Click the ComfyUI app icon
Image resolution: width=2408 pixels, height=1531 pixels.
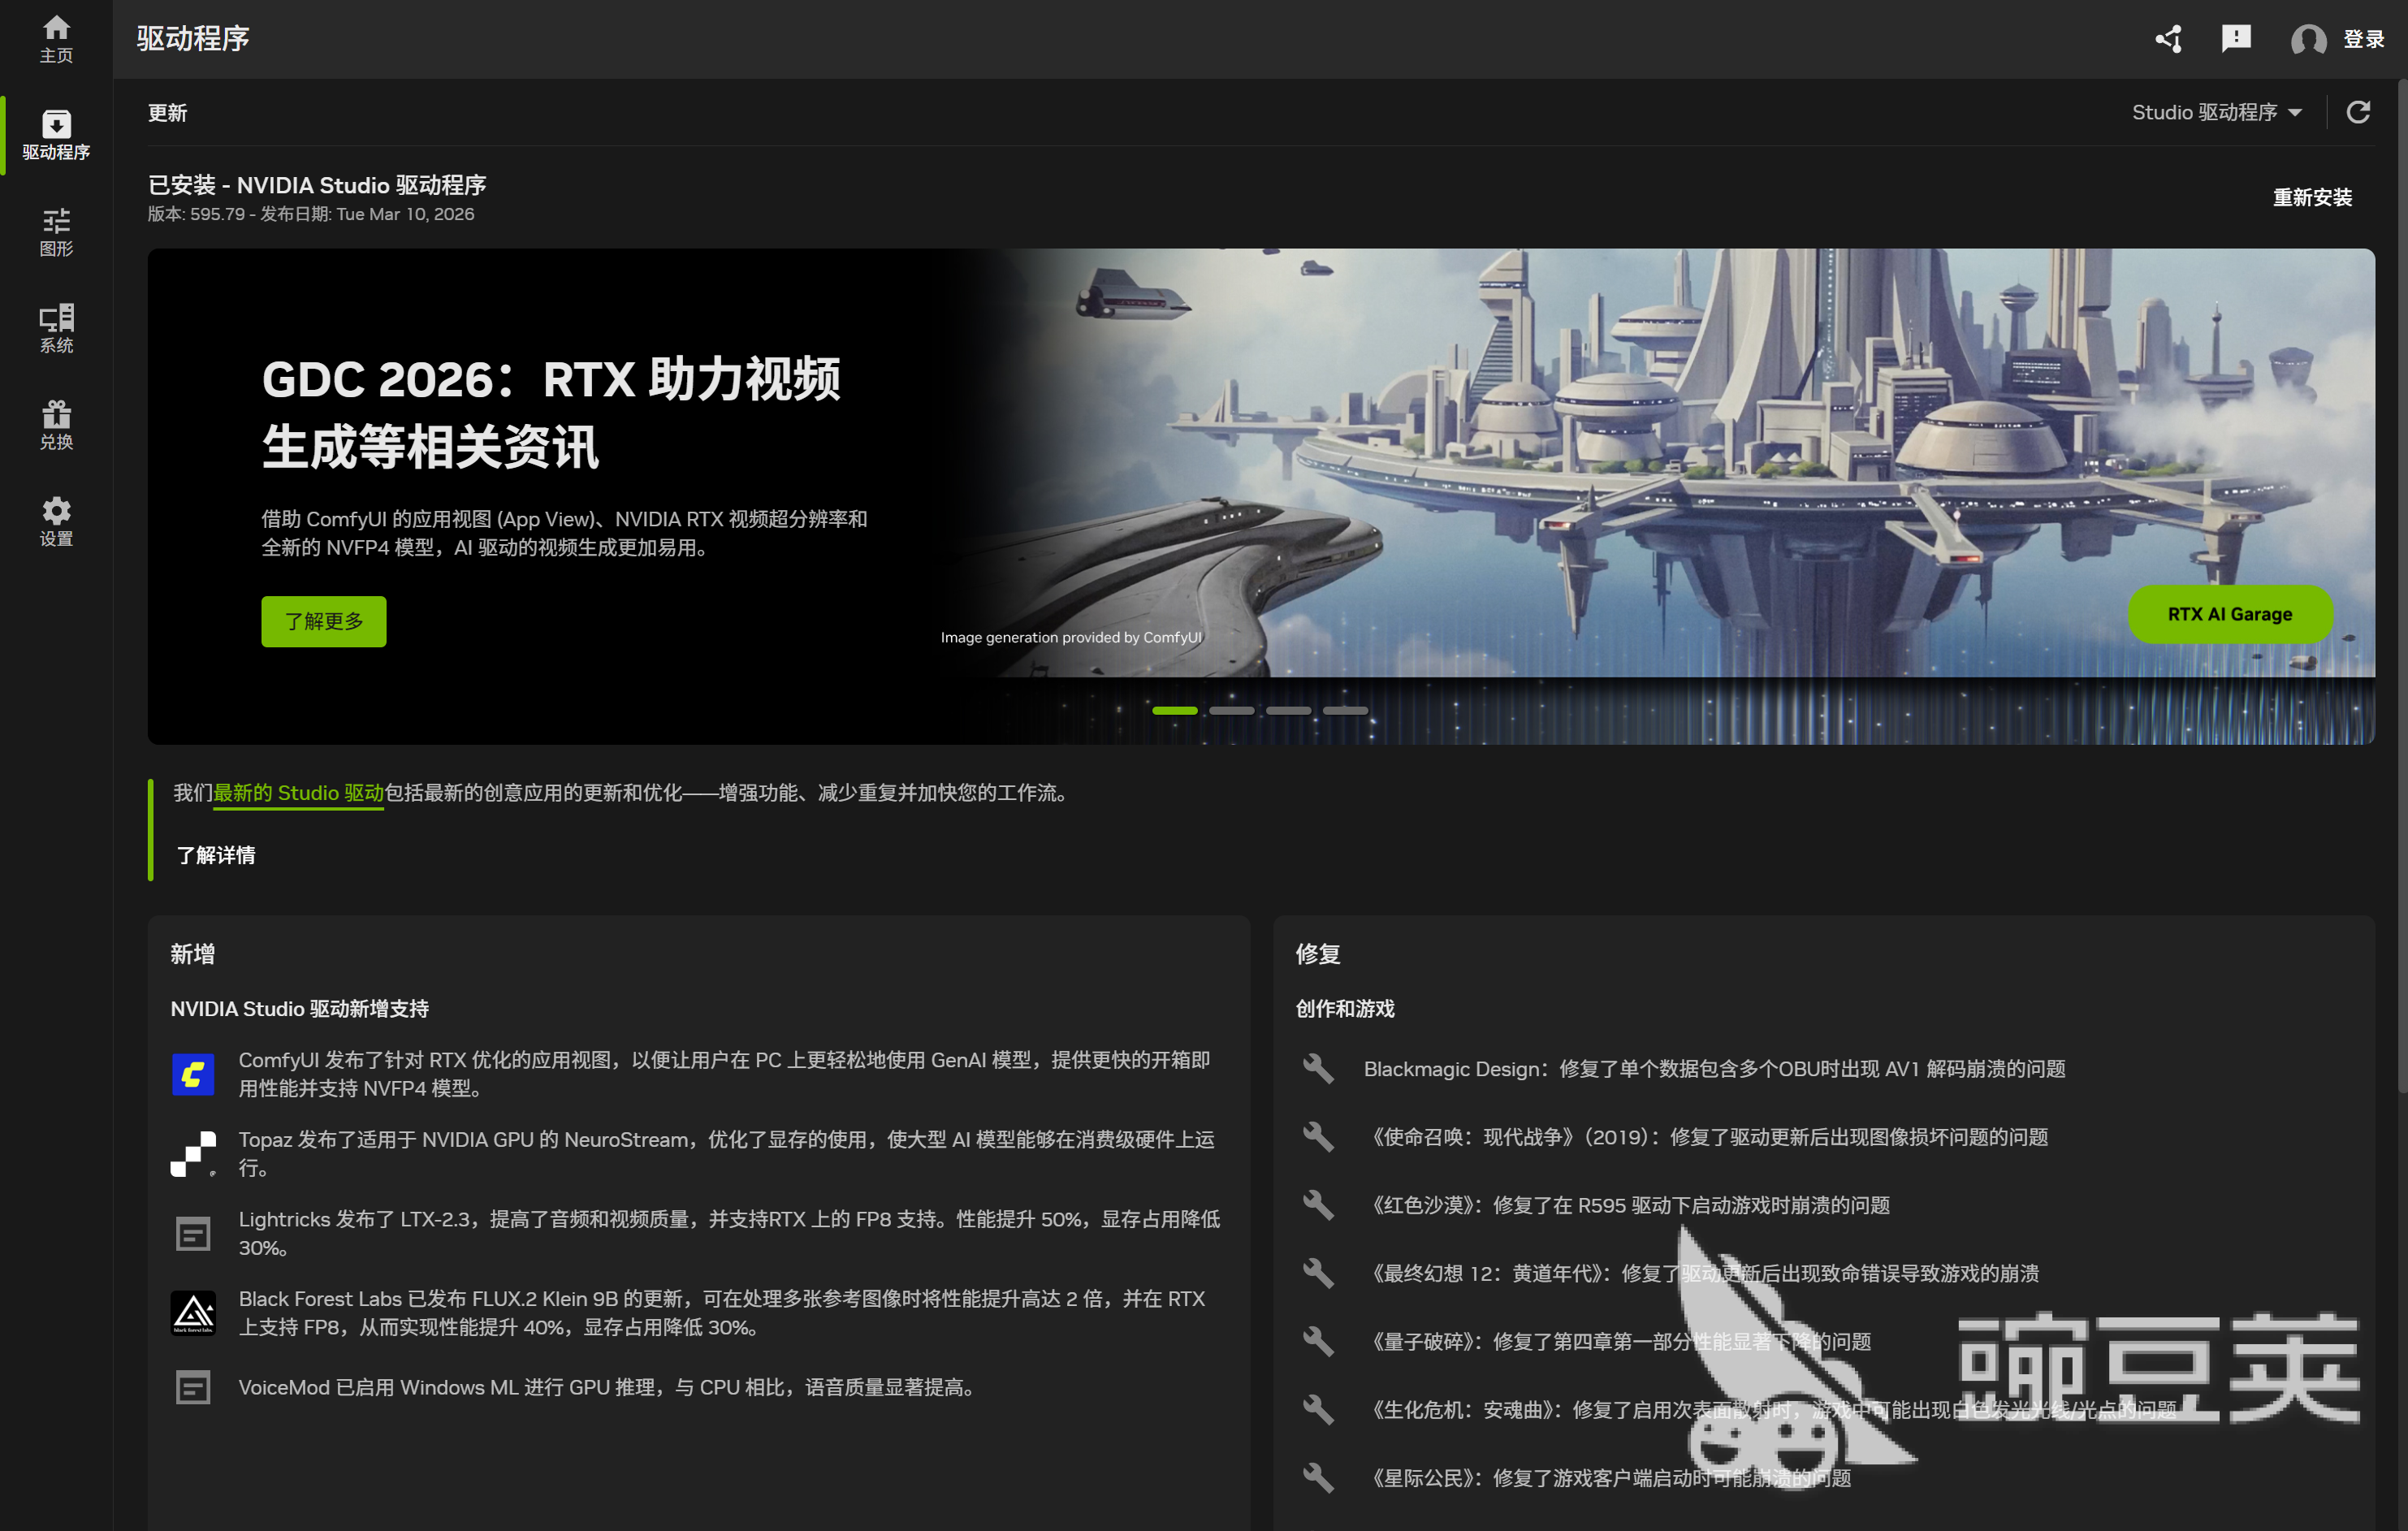click(193, 1074)
